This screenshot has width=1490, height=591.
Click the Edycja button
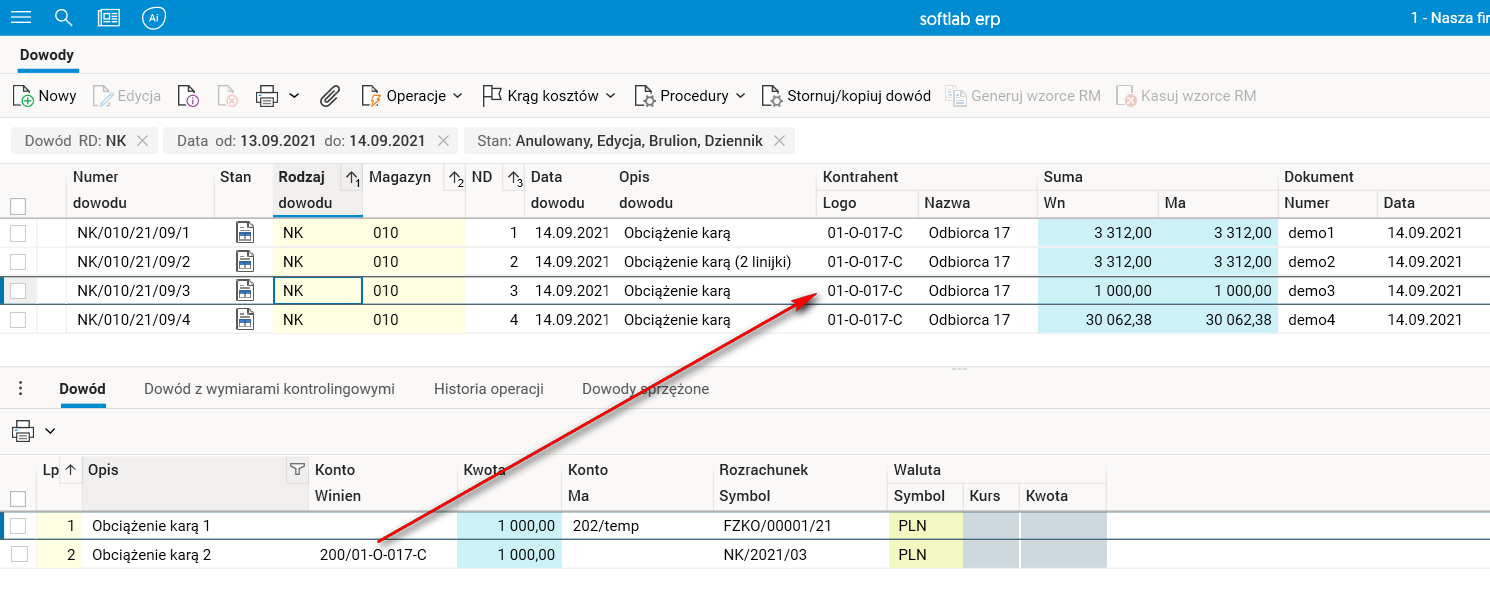127,96
